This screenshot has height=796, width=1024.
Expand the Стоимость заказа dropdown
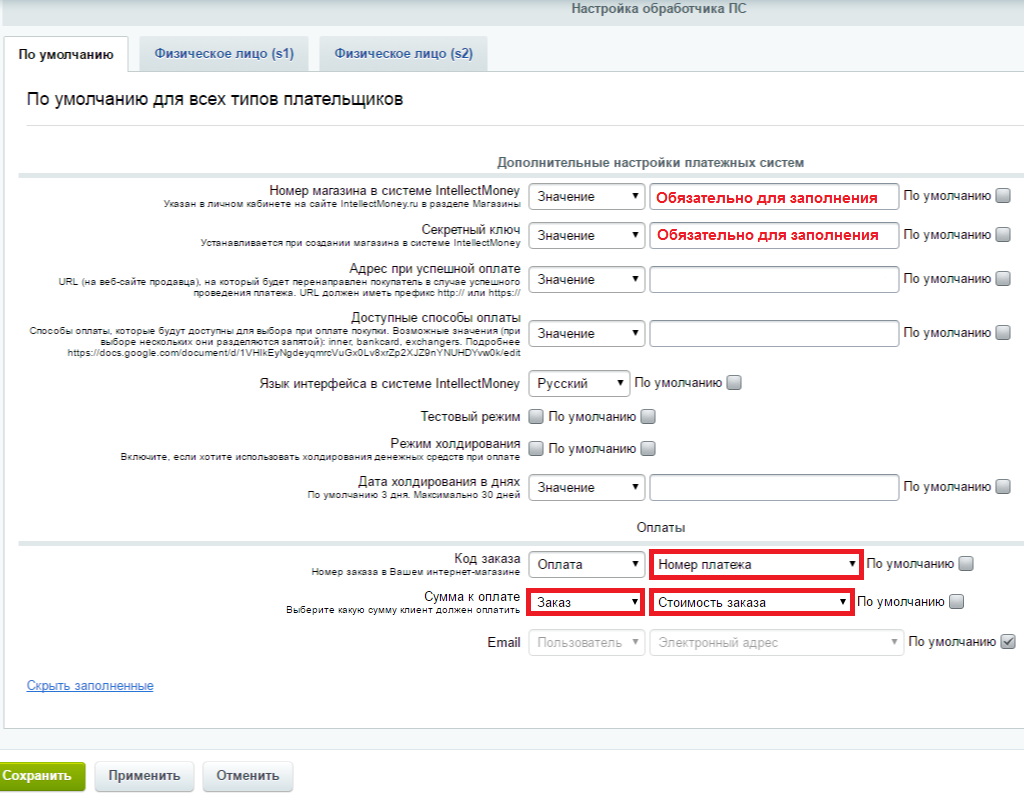pyautogui.click(x=751, y=602)
